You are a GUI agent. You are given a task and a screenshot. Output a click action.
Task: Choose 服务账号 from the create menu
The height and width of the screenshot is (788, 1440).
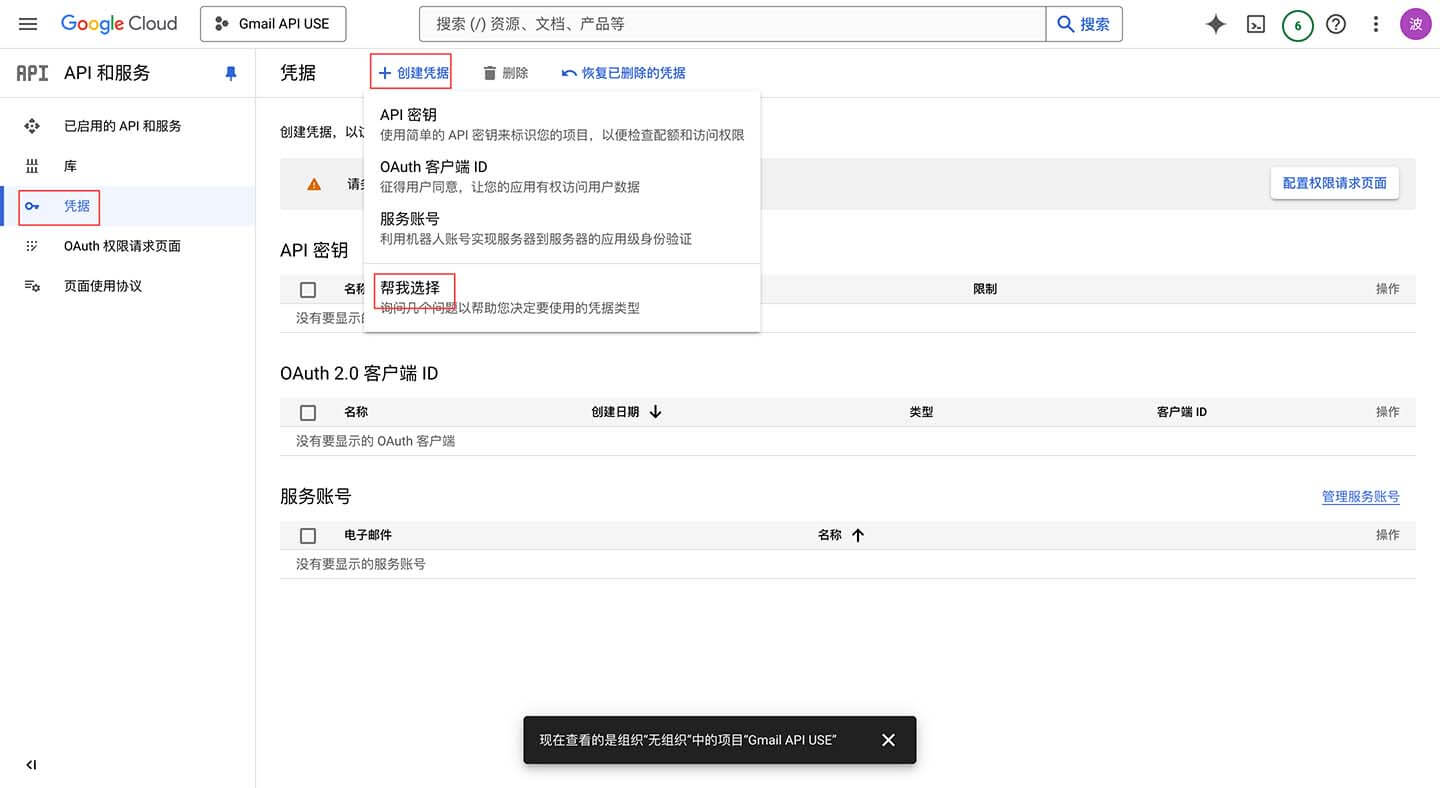coord(562,228)
